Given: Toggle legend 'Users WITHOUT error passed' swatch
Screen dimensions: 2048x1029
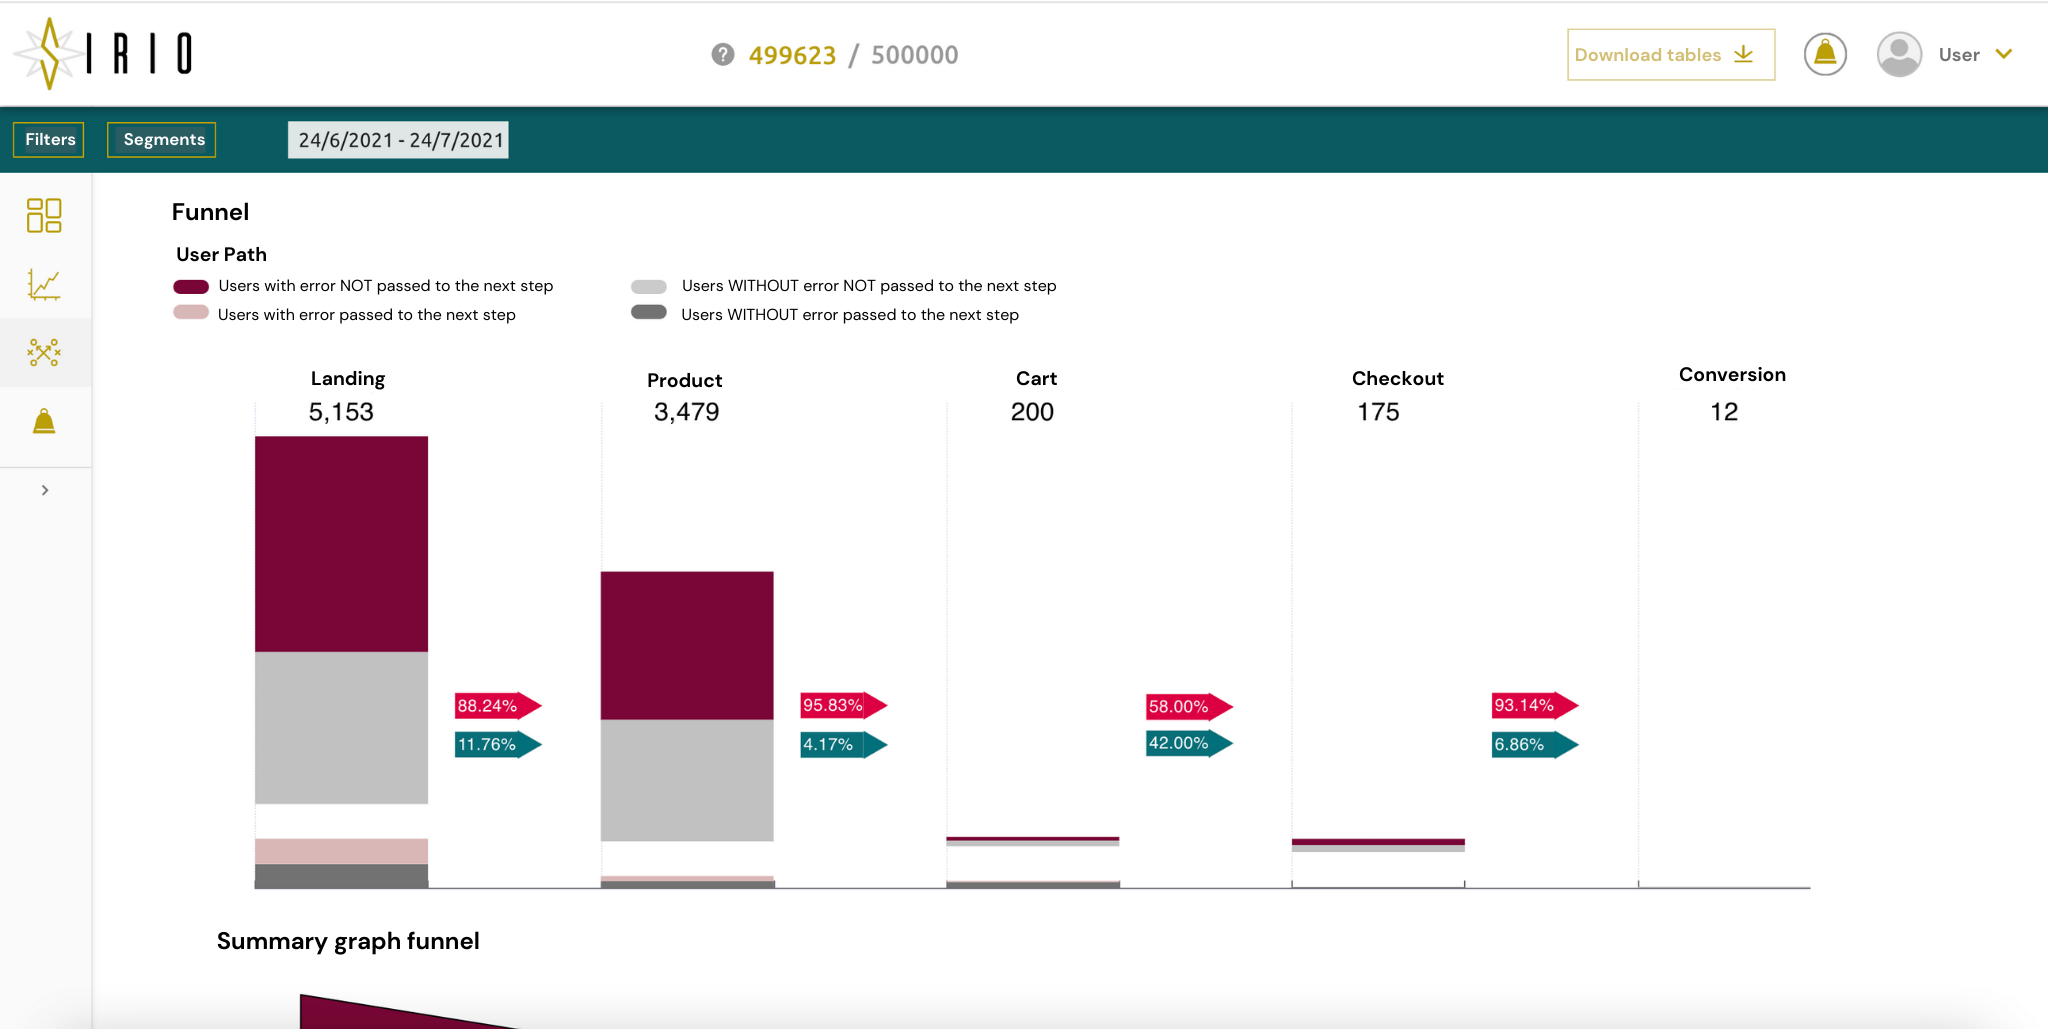Looking at the screenshot, I should click(x=649, y=312).
